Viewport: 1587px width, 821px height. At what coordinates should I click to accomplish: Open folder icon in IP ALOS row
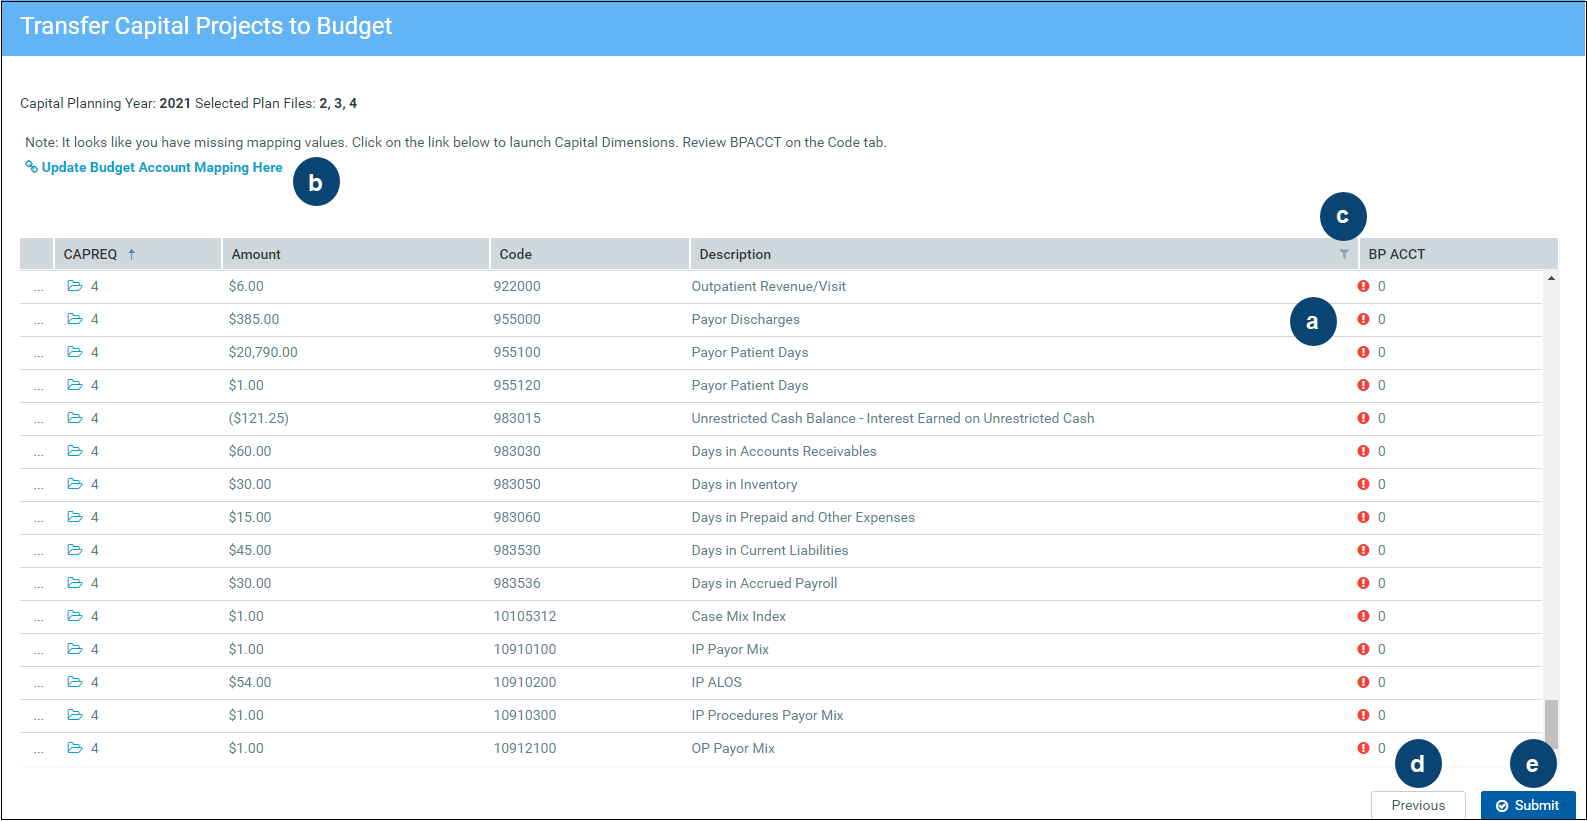[x=75, y=682]
